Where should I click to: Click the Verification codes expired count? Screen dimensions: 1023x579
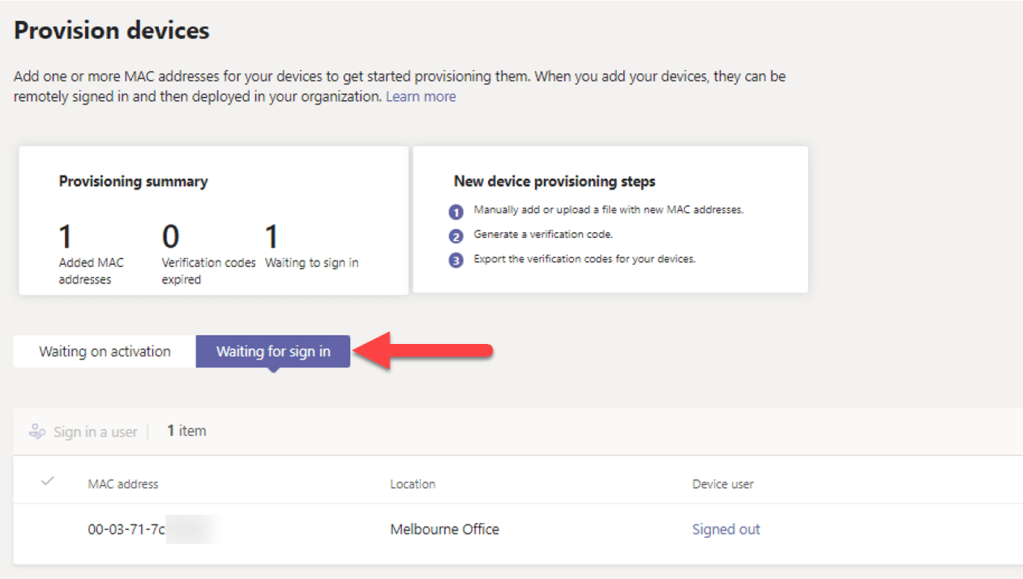tap(171, 238)
